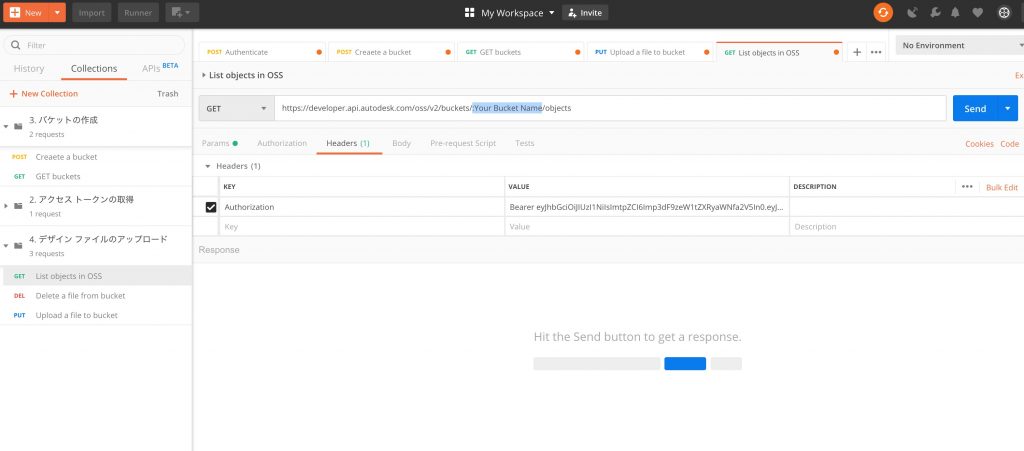Open the Headers (1) tab
Screen dimensions: 1024x451
tap(348, 143)
